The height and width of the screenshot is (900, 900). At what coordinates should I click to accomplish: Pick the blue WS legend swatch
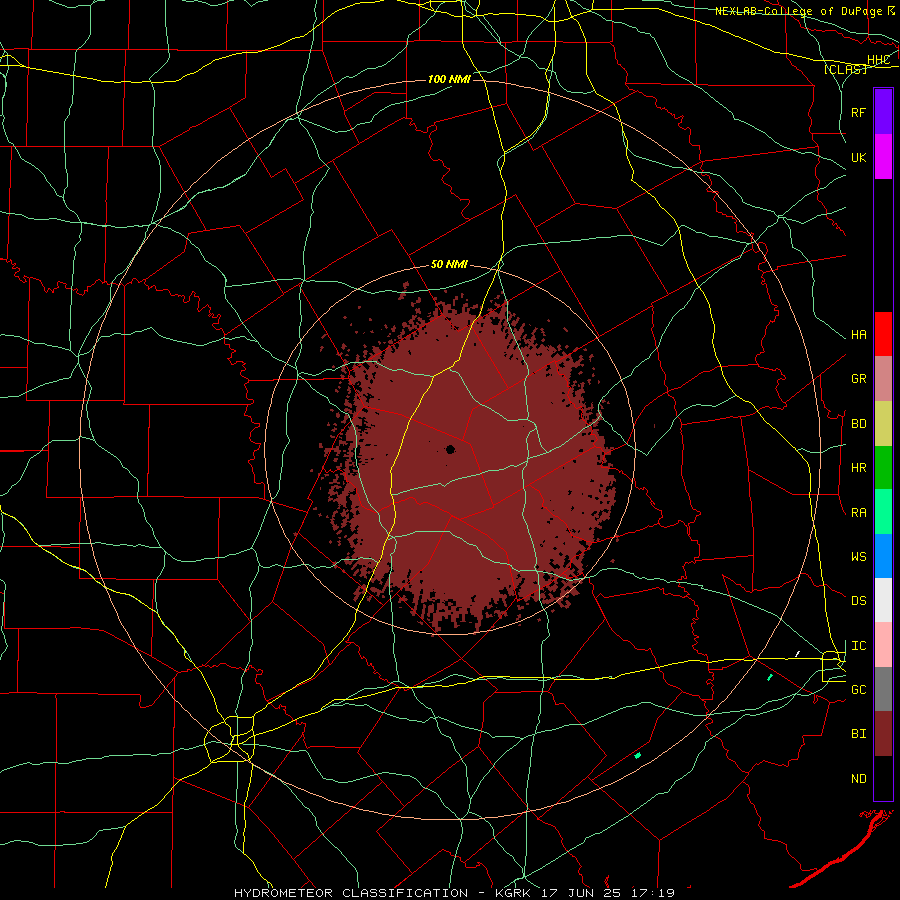883,556
